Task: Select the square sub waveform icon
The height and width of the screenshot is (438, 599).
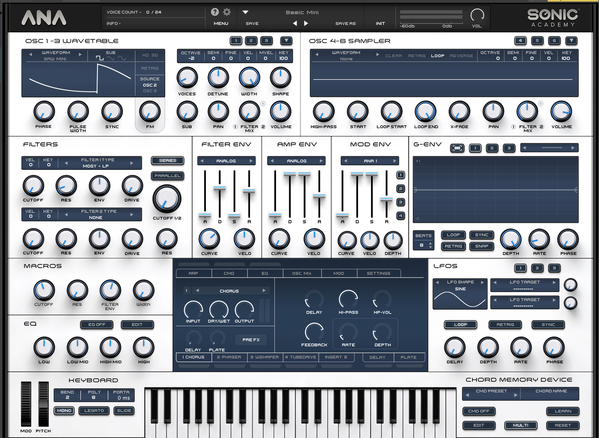Action: coord(100,58)
